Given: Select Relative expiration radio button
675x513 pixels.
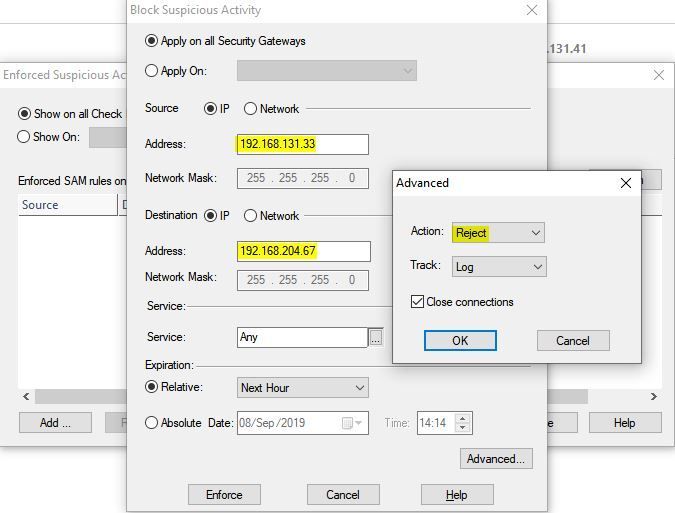Looking at the screenshot, I should pyautogui.click(x=151, y=386).
